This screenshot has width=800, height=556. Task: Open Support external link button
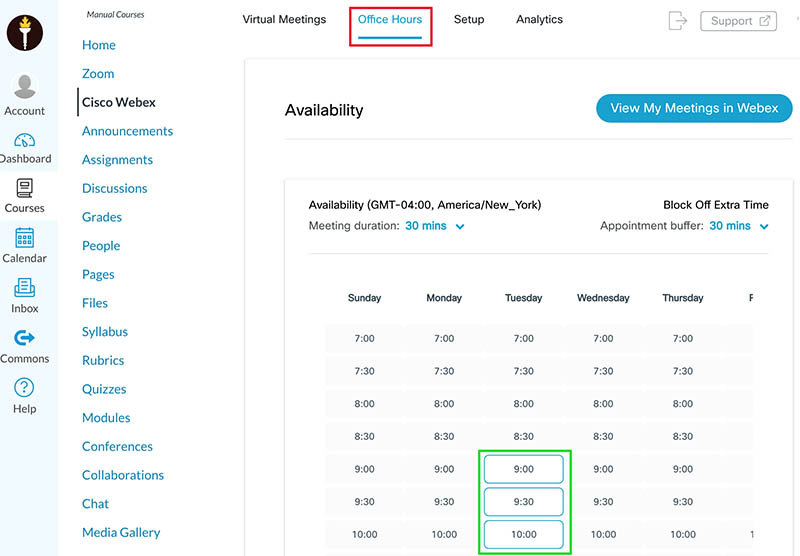tap(738, 21)
